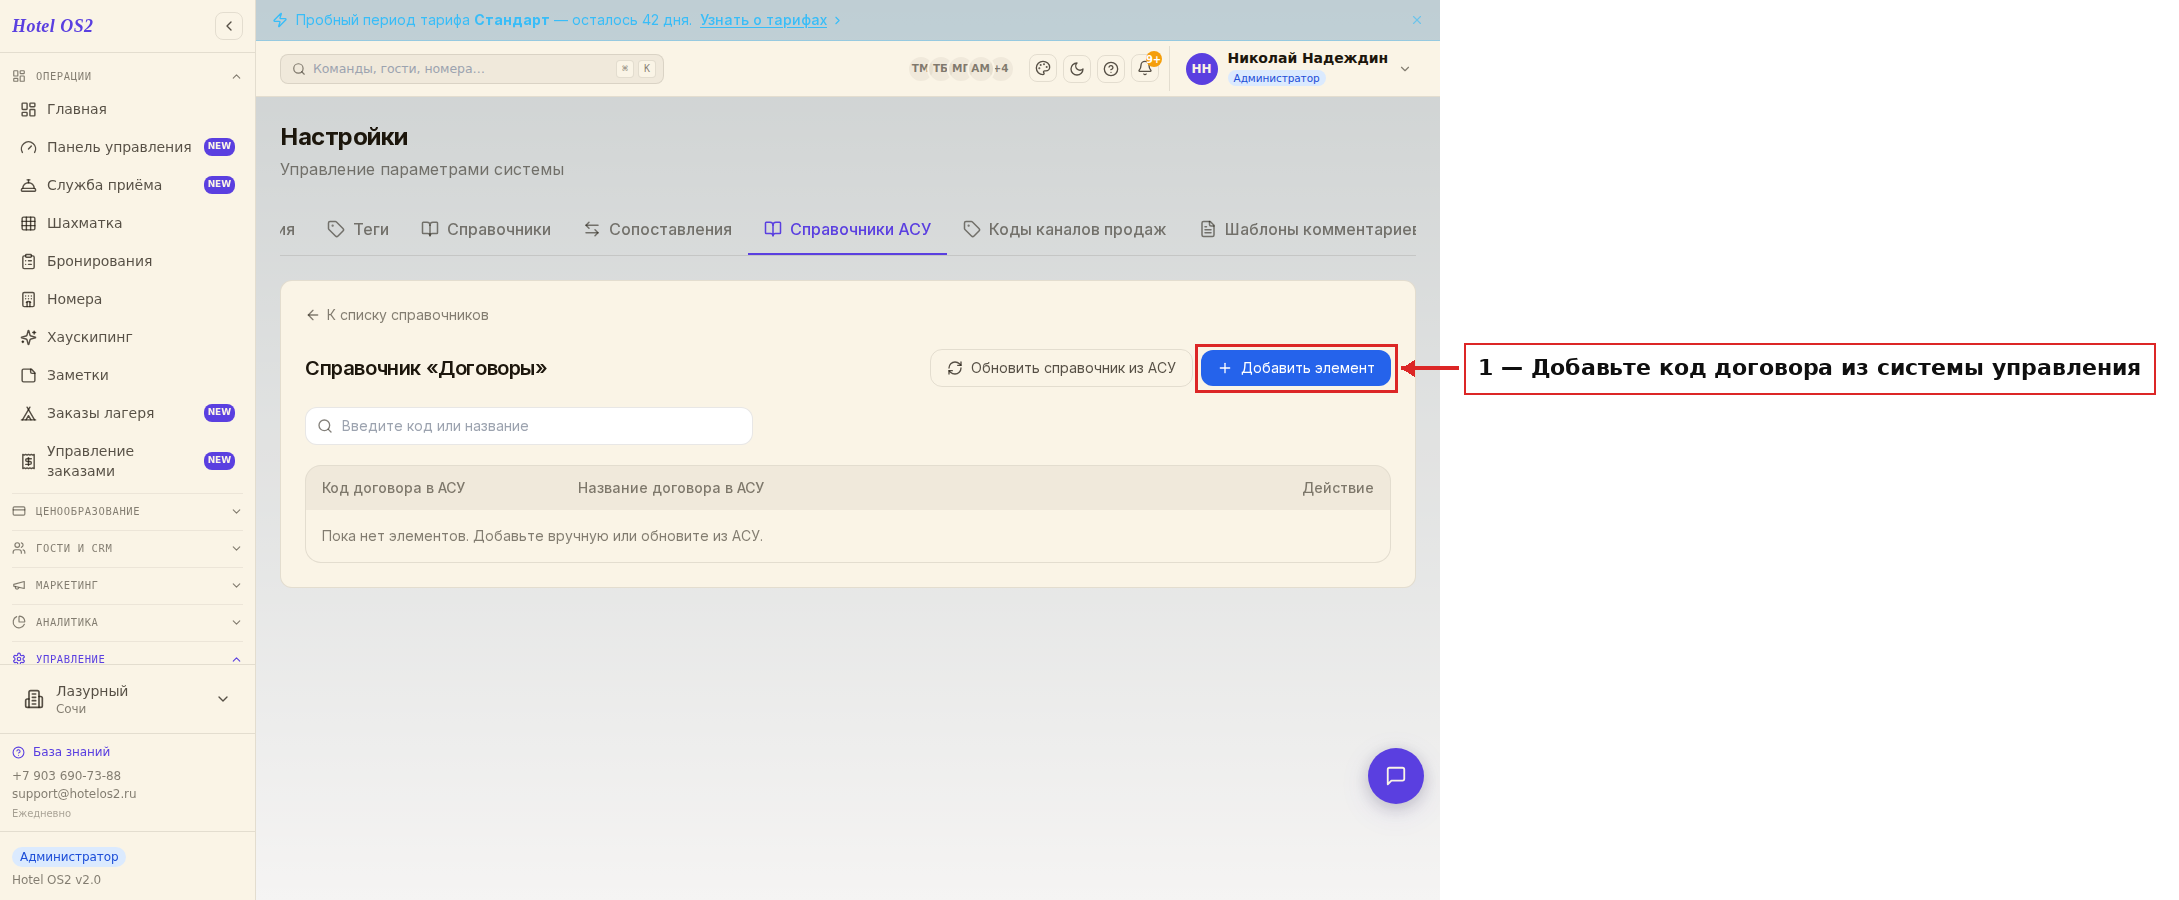
Task: Expand the МАРКЕТИНГ section
Action: 127,585
